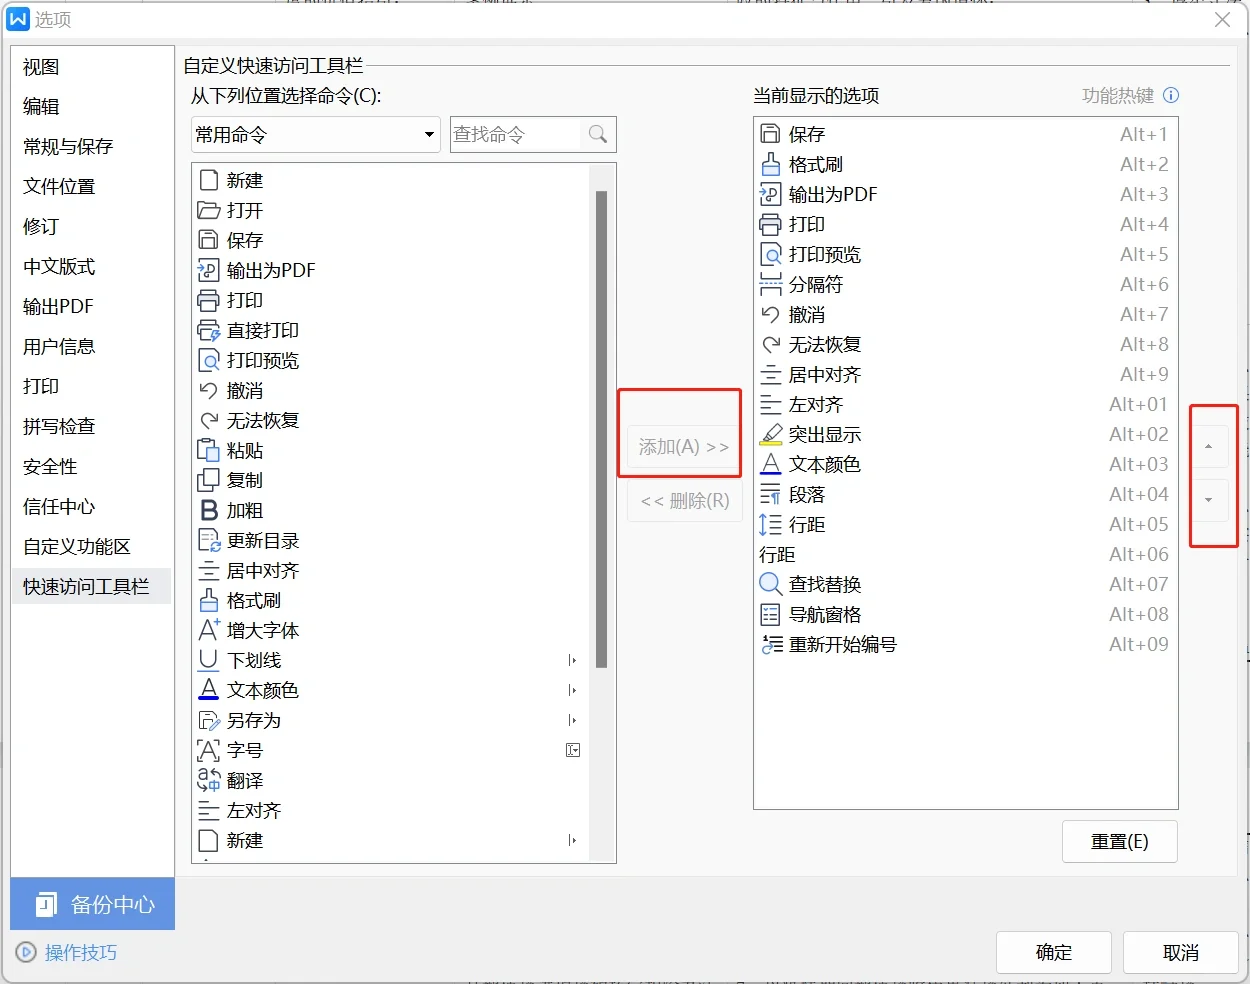Click the 打开 folder icon in the command list

pyautogui.click(x=208, y=210)
